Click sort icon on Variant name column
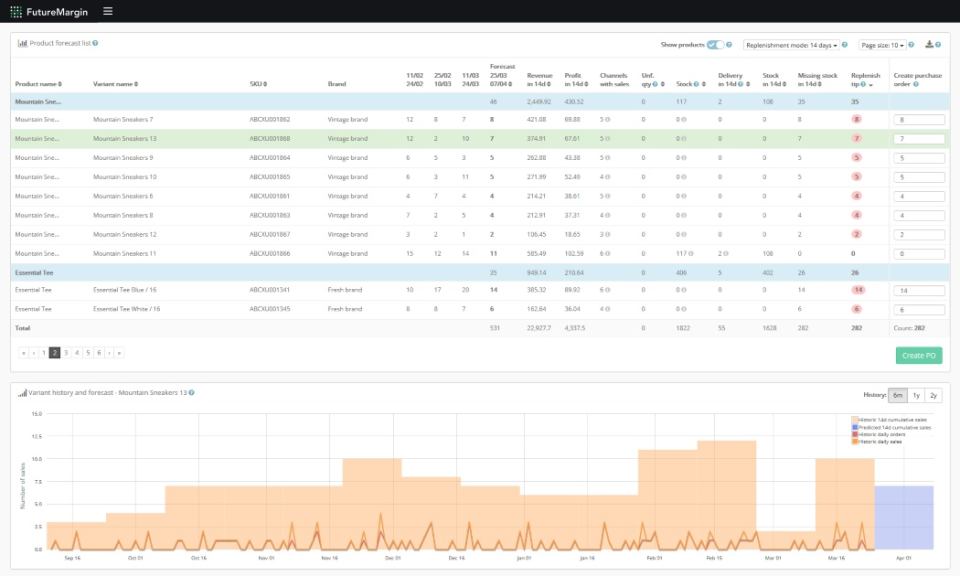Image resolution: width=960 pixels, height=576 pixels. coord(136,84)
